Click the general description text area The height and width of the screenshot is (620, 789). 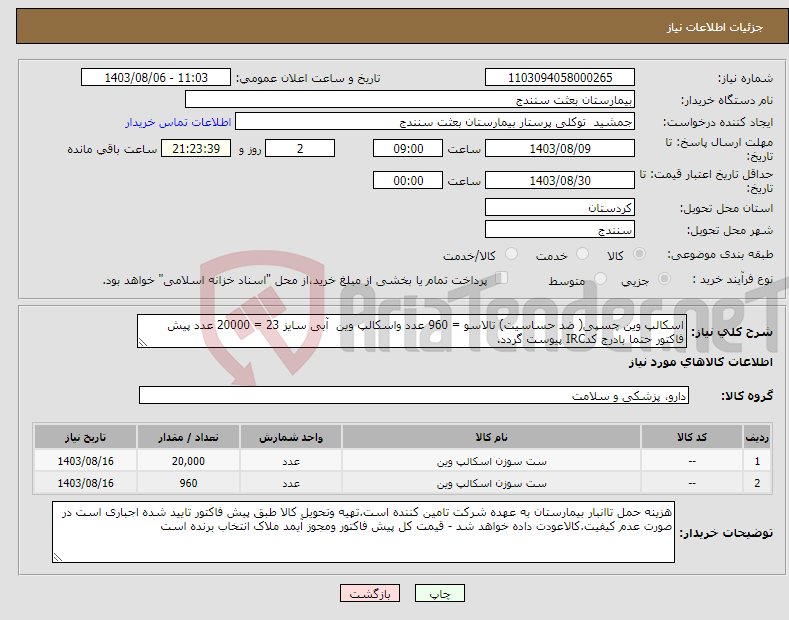412,331
